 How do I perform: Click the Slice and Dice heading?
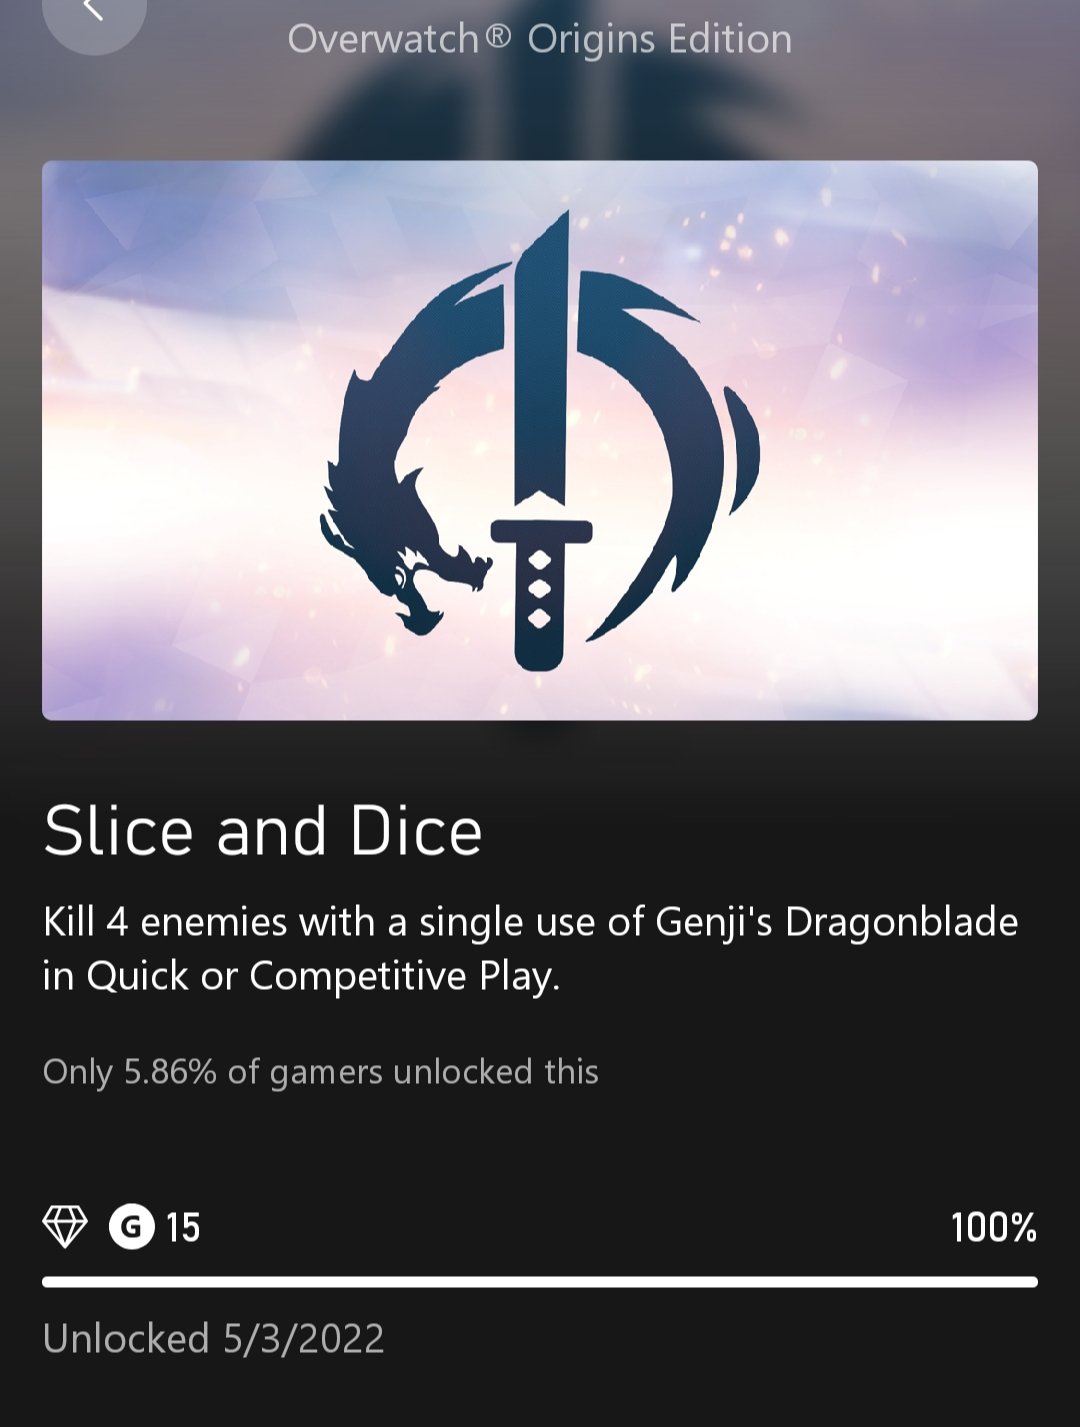click(x=263, y=831)
